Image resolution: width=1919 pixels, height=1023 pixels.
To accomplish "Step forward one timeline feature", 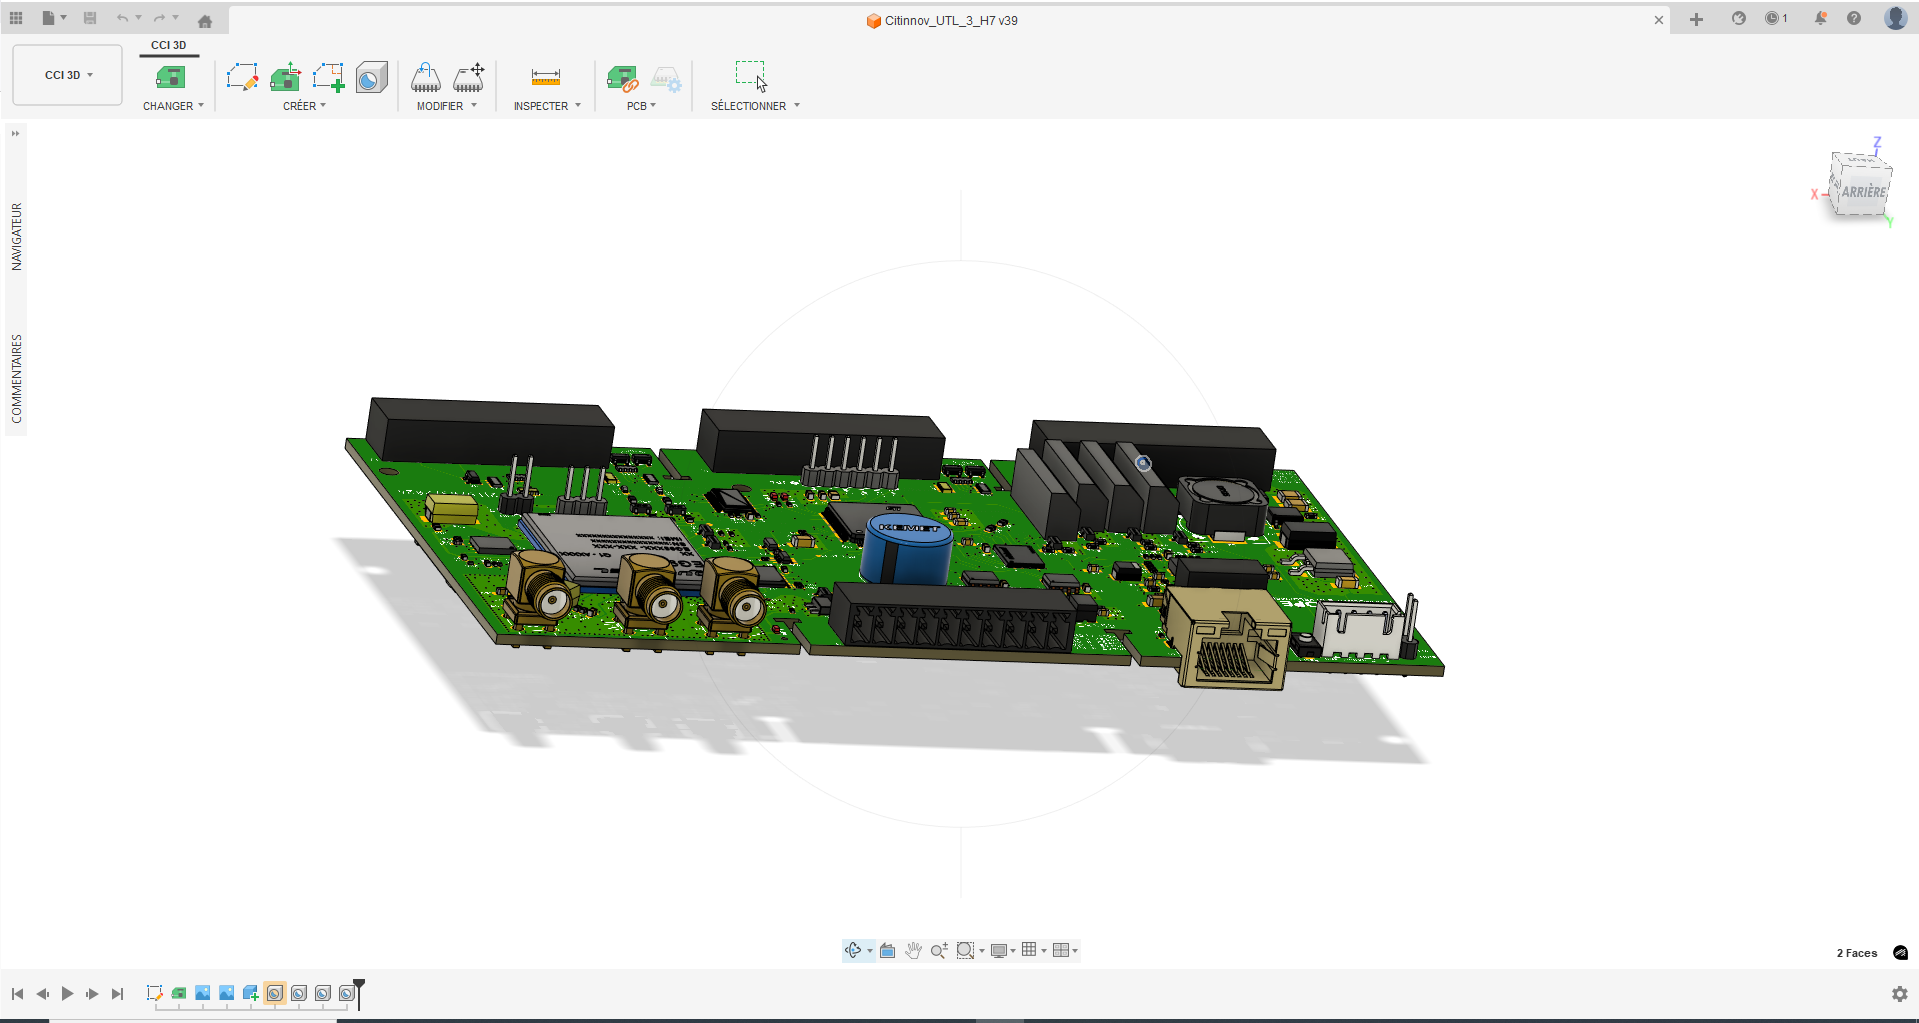I will point(92,994).
